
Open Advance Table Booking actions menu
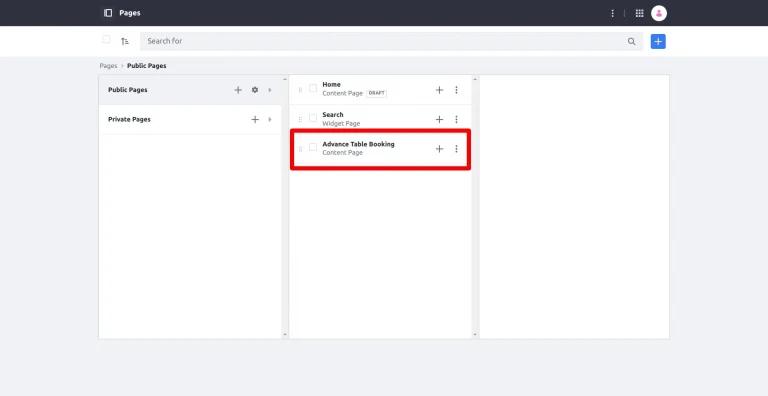tap(456, 149)
